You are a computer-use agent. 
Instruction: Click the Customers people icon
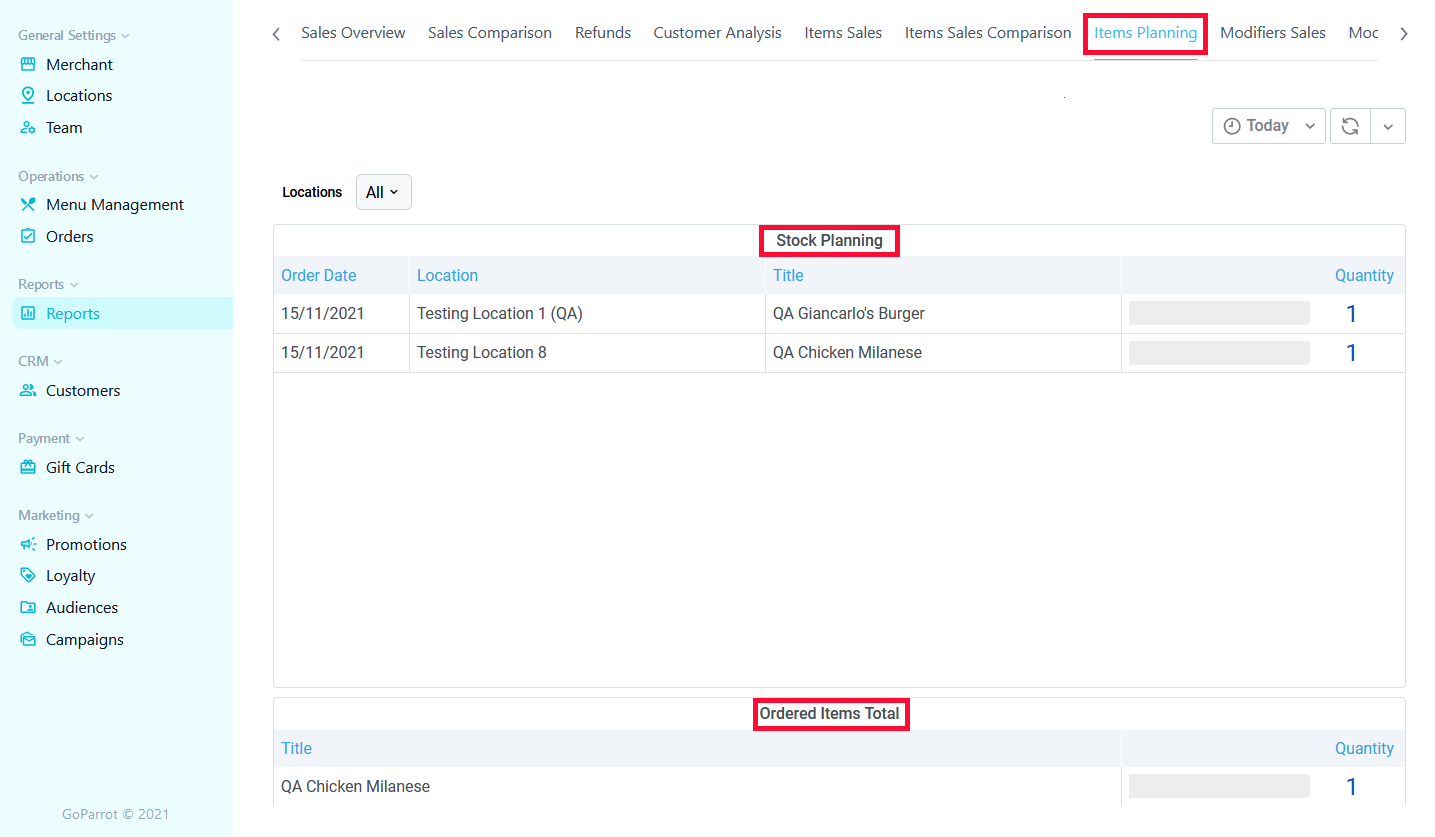[x=28, y=390]
